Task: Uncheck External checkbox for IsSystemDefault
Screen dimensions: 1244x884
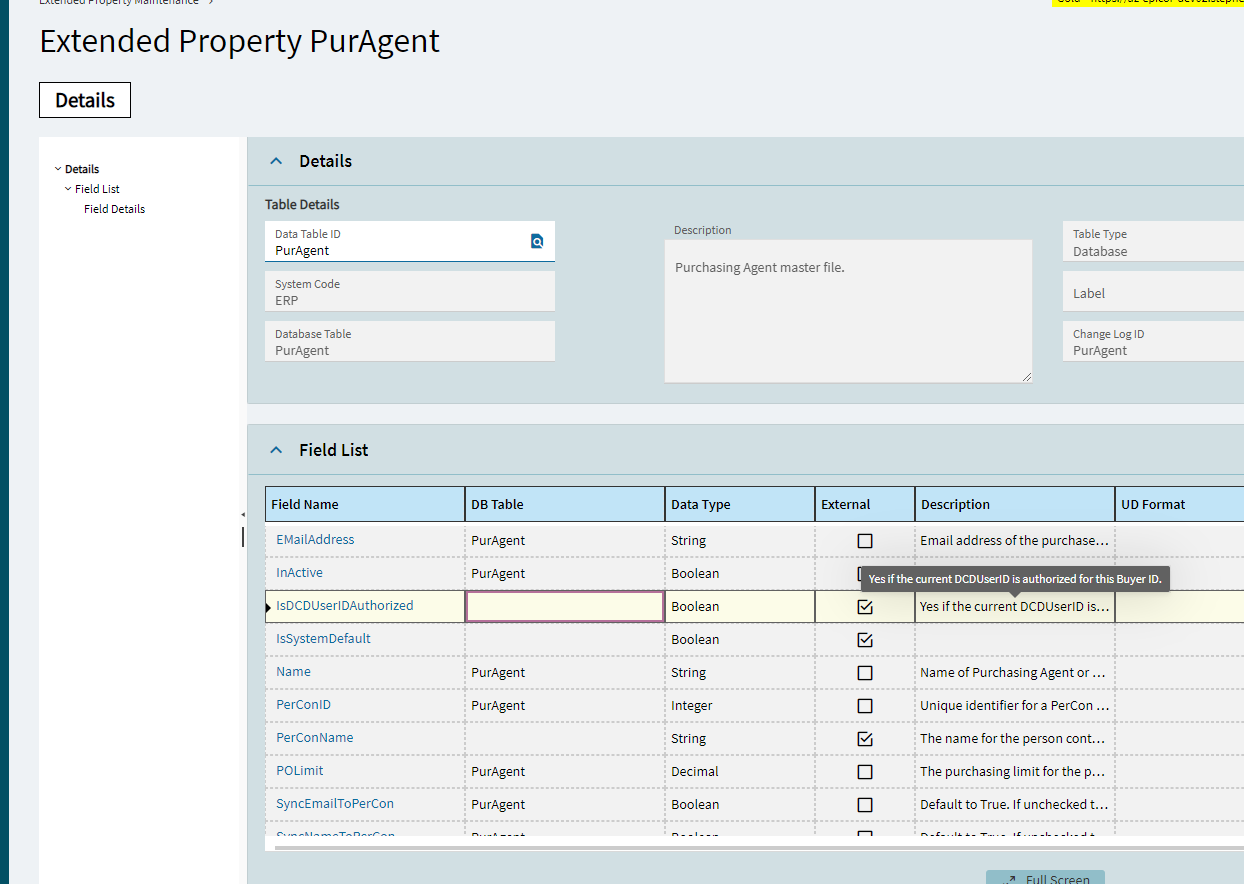Action: [x=865, y=640]
